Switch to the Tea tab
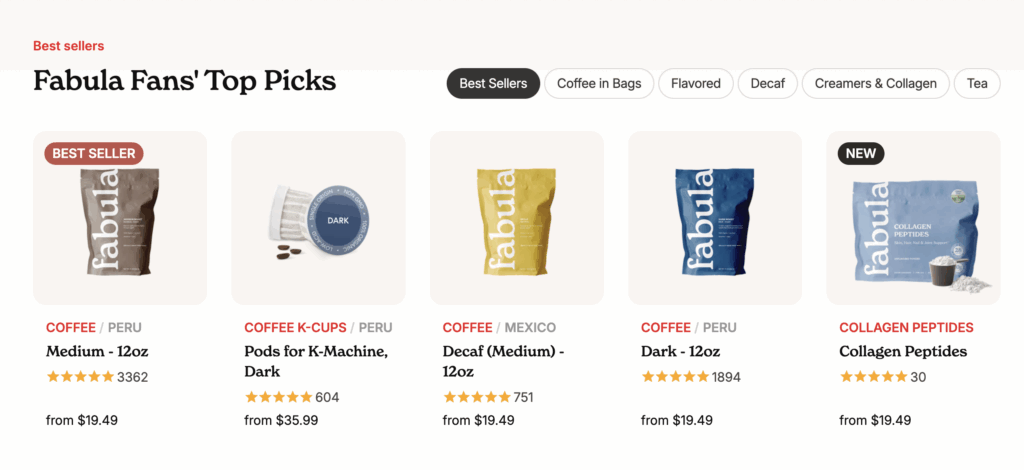 click(977, 84)
